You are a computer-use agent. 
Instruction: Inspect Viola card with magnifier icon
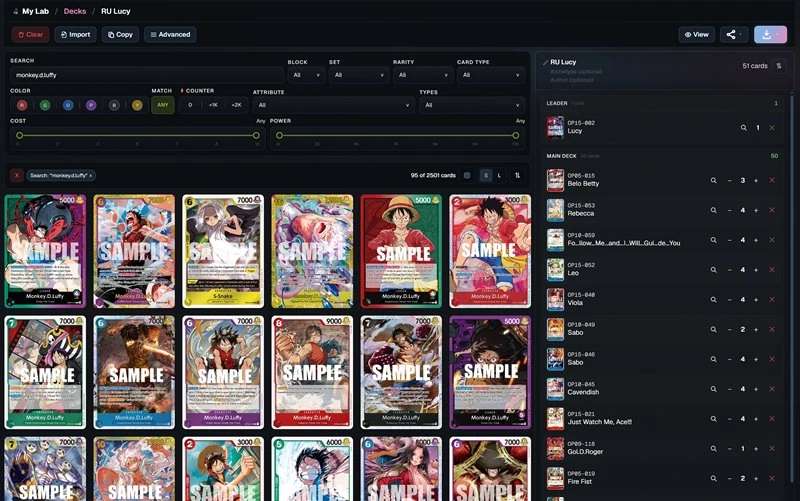(x=713, y=299)
